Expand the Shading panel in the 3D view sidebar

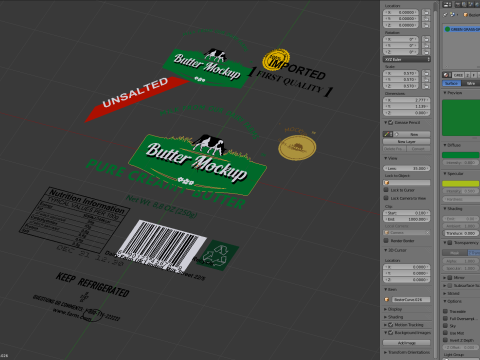pyautogui.click(x=386, y=317)
